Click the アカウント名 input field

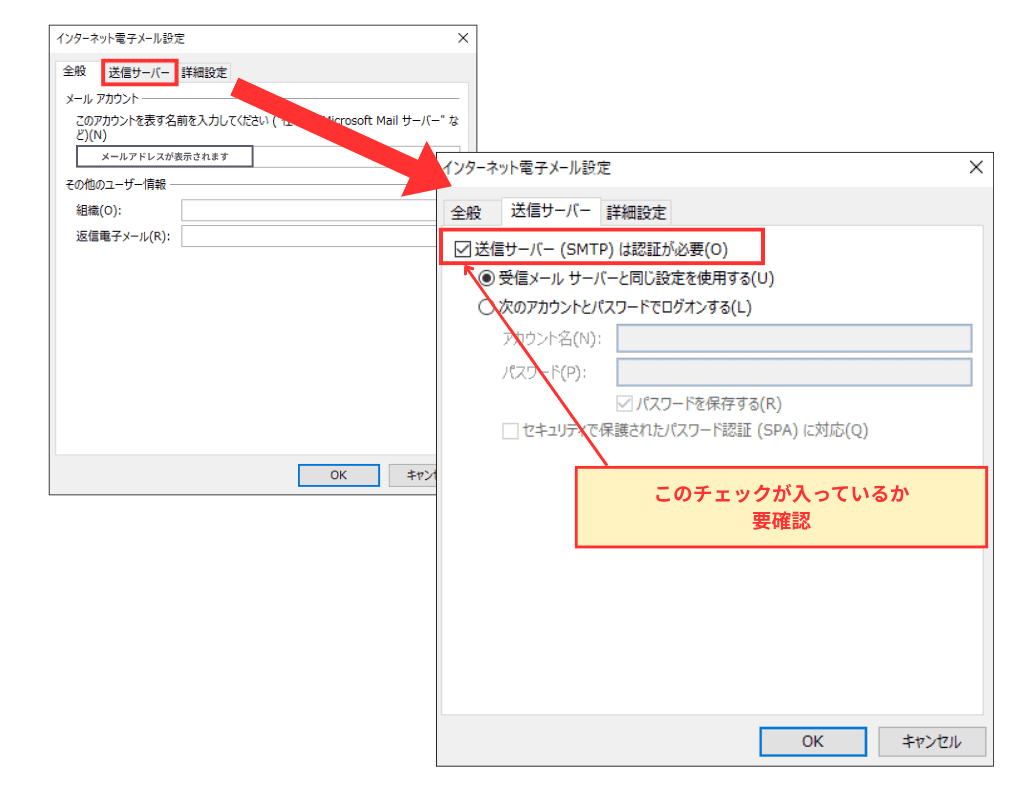794,339
